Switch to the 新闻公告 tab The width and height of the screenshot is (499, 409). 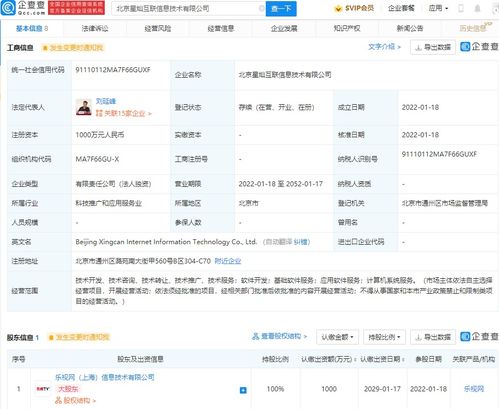tap(410, 29)
